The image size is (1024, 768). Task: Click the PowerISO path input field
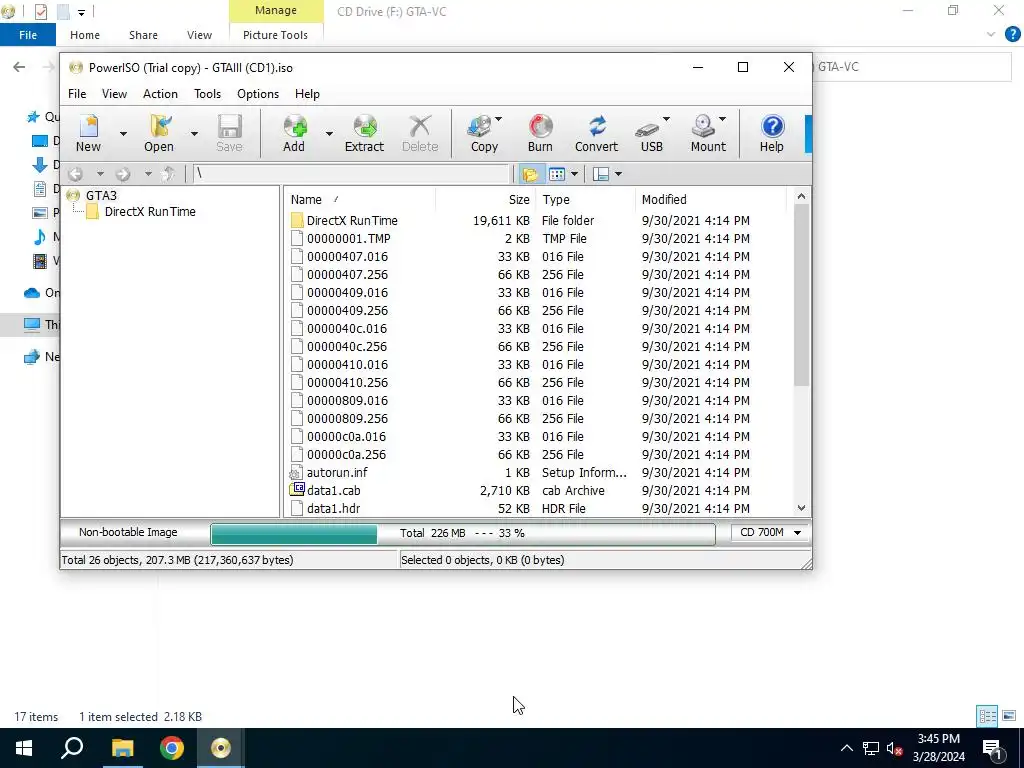coord(351,174)
